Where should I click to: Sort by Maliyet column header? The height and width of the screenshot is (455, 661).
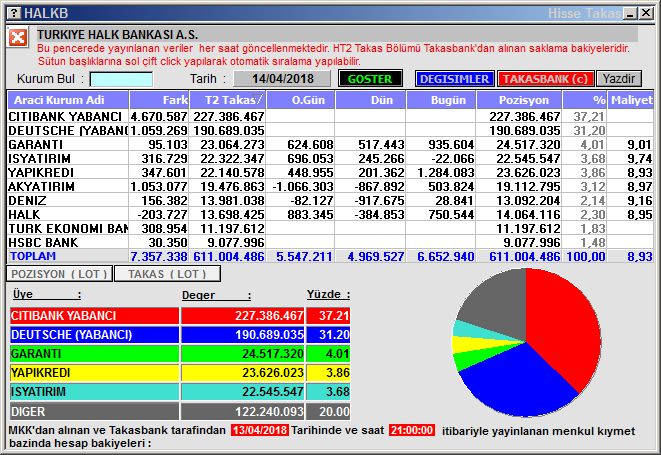click(631, 100)
